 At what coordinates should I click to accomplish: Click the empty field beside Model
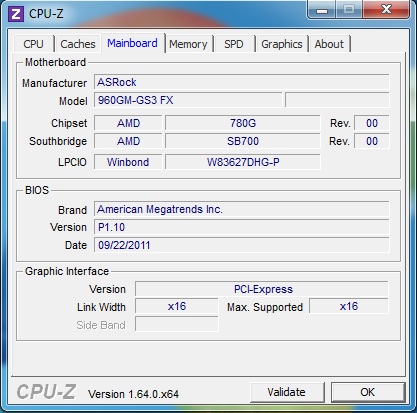click(337, 100)
